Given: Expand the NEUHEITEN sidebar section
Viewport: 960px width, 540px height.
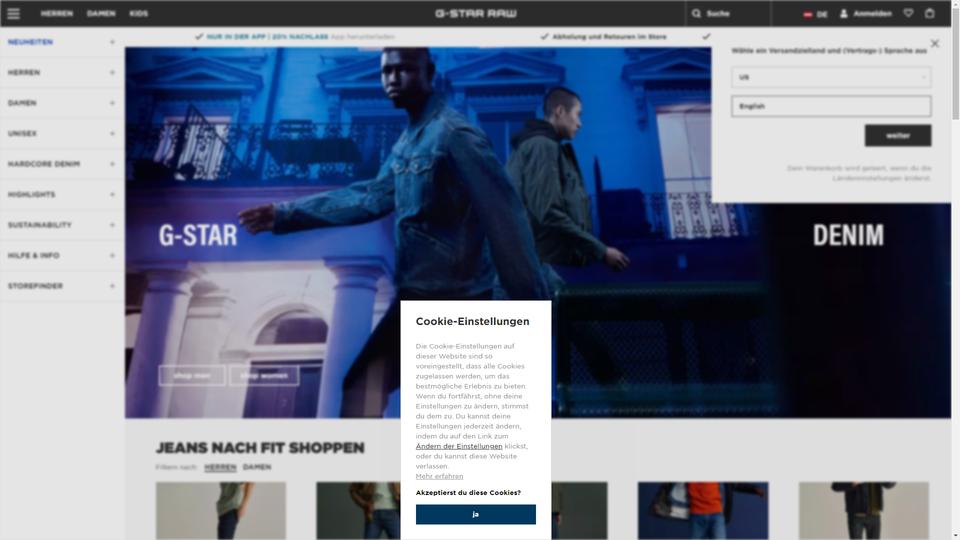Looking at the screenshot, I should pyautogui.click(x=112, y=42).
